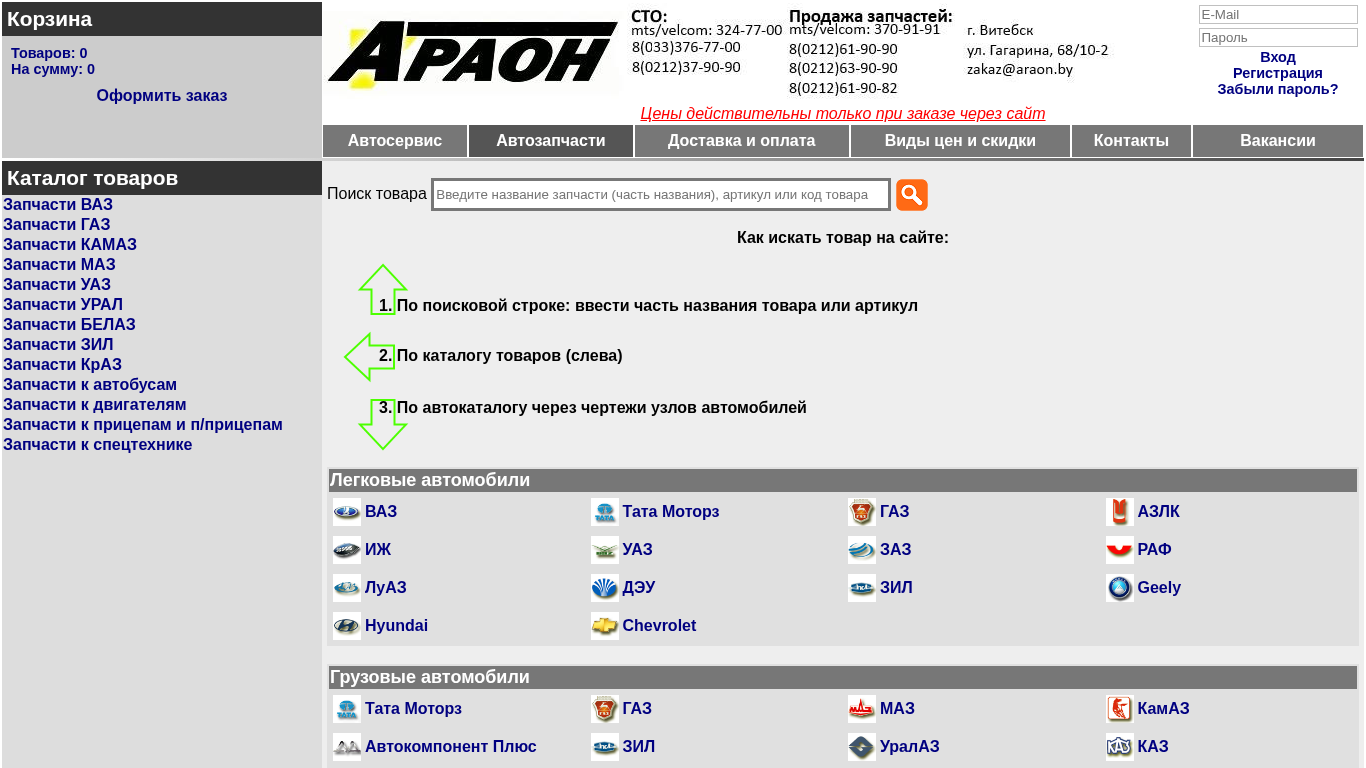
Task: Click the Забыли пароль? link
Action: pyautogui.click(x=1278, y=89)
